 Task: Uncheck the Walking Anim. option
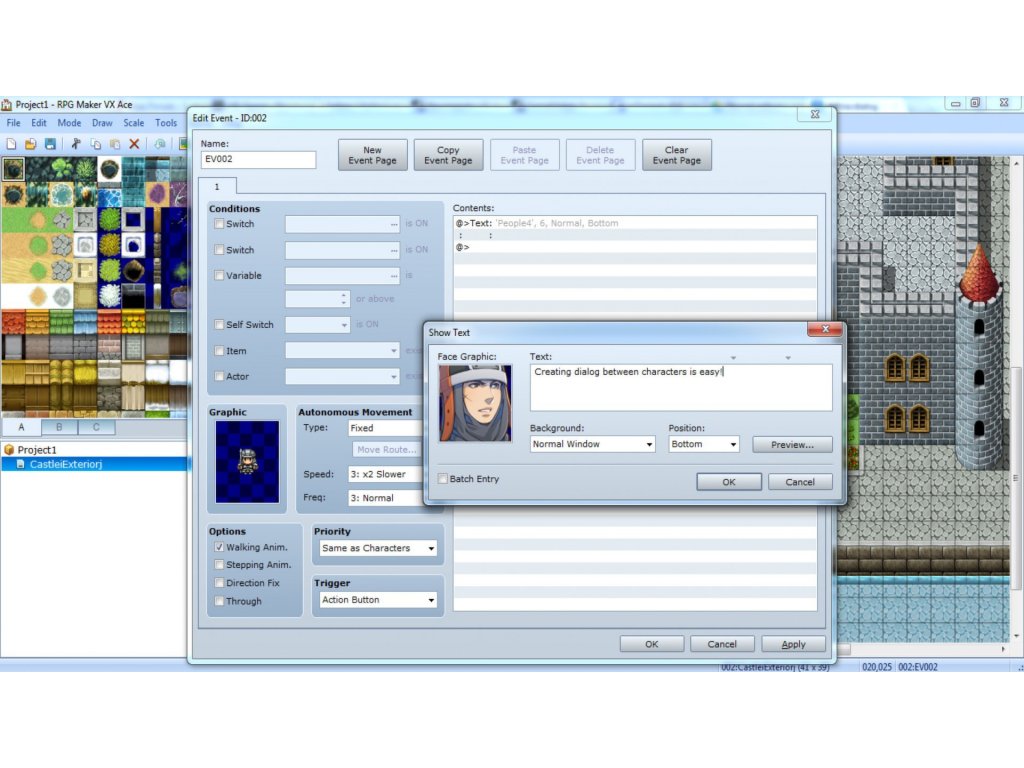219,548
